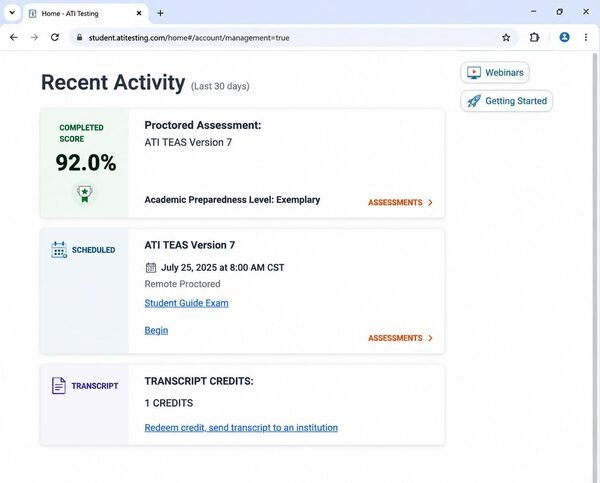This screenshot has width=600, height=483.
Task: Restore down the browser window
Action: [x=559, y=12]
